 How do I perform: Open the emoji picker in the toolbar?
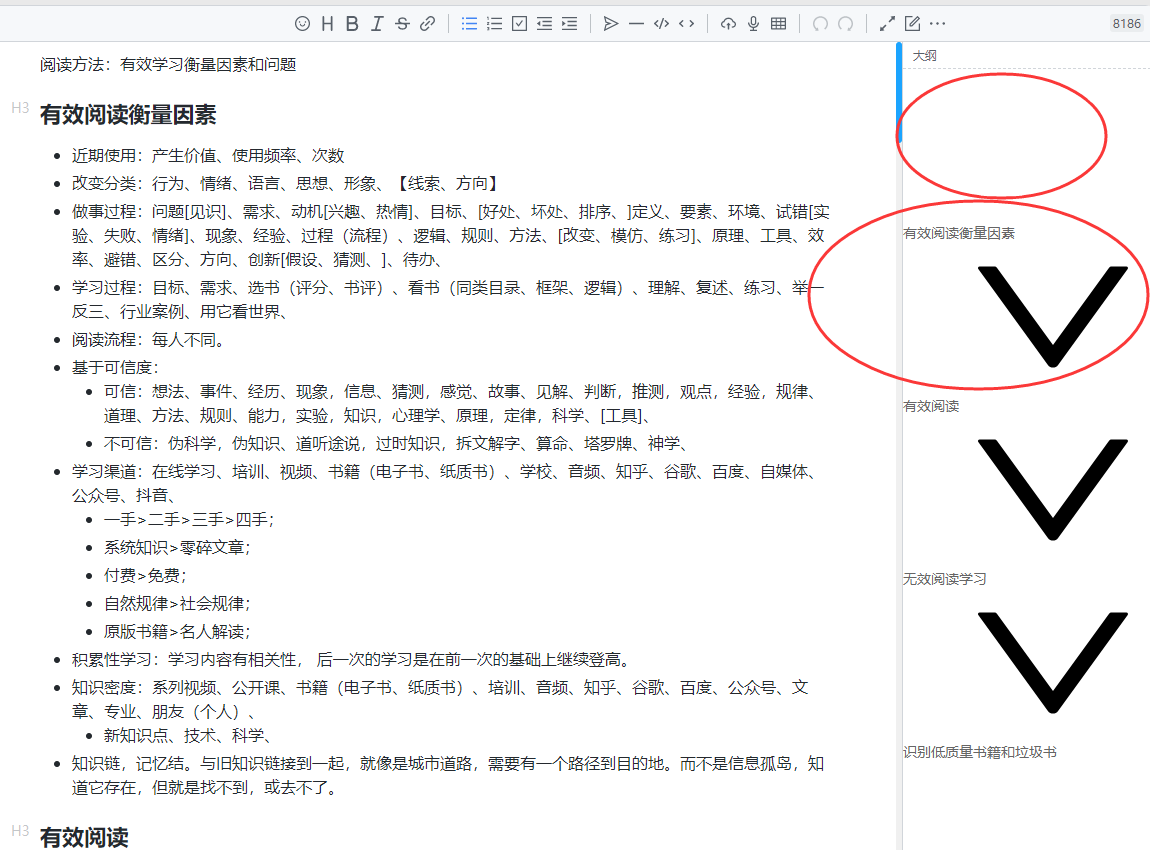click(302, 23)
